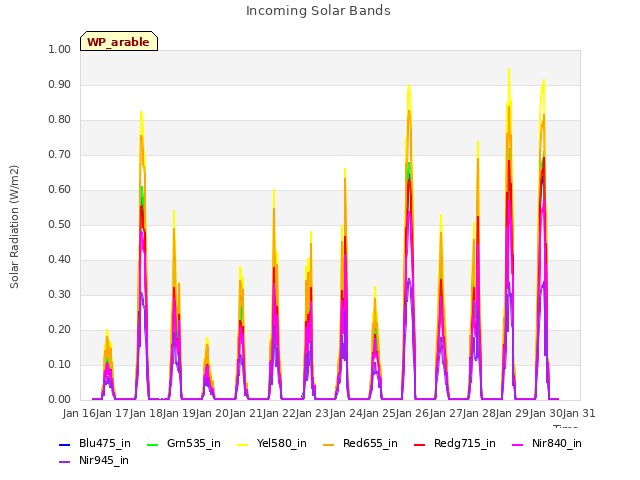Click the orange Red655_in legend swatch
This screenshot has width=640, height=480.
pyautogui.click(x=329, y=444)
